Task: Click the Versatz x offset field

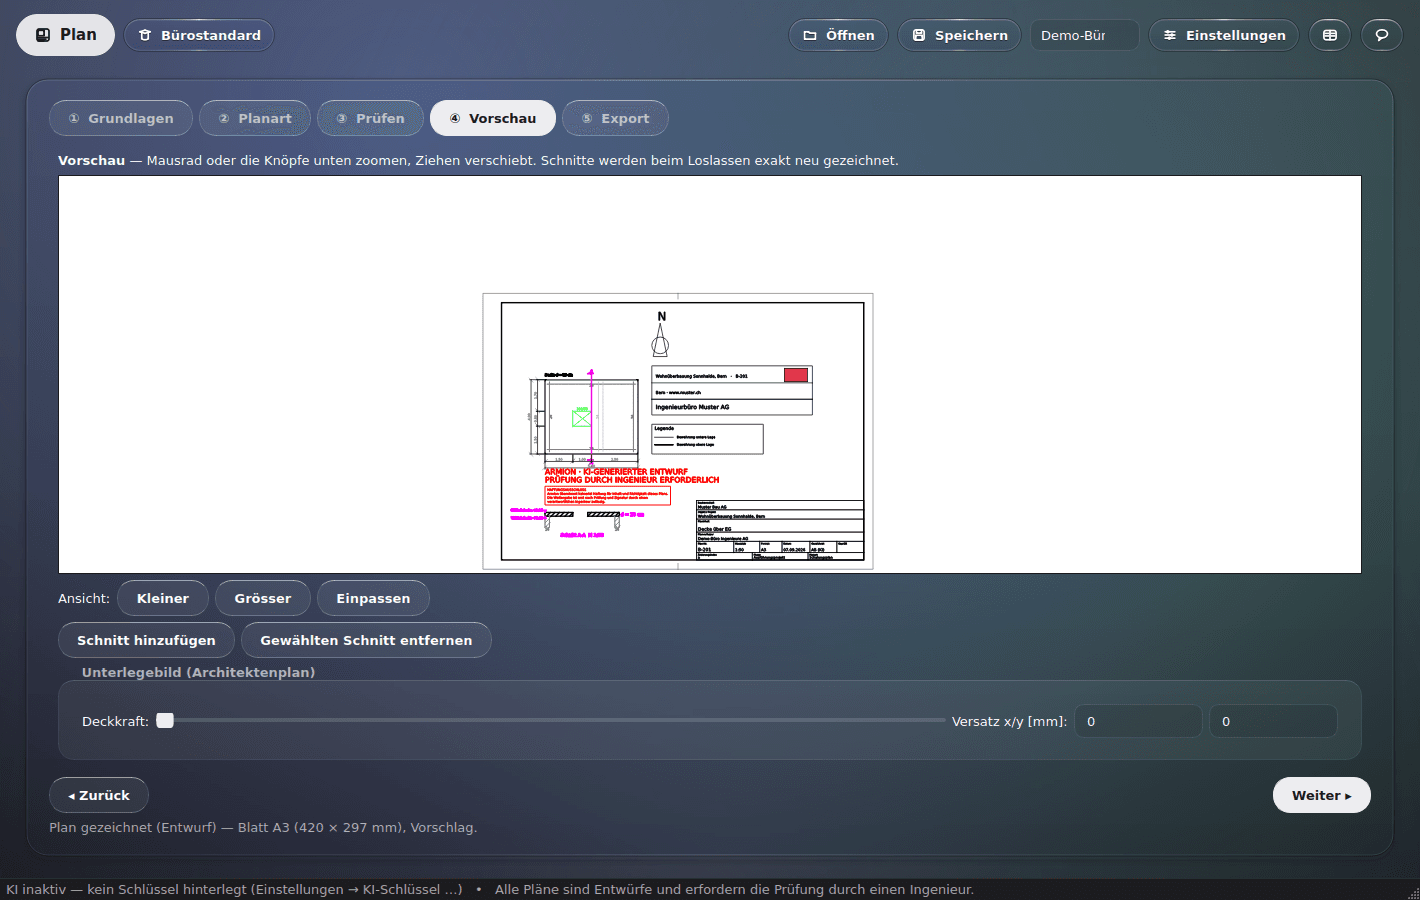Action: tap(1138, 721)
